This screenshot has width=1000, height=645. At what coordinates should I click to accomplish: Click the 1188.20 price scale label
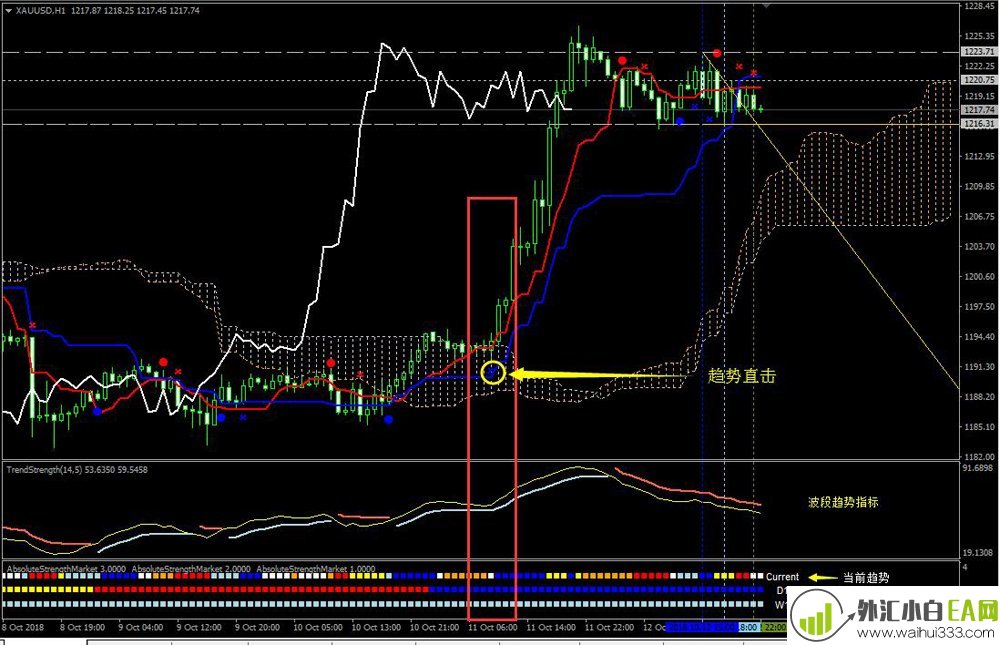pyautogui.click(x=980, y=396)
